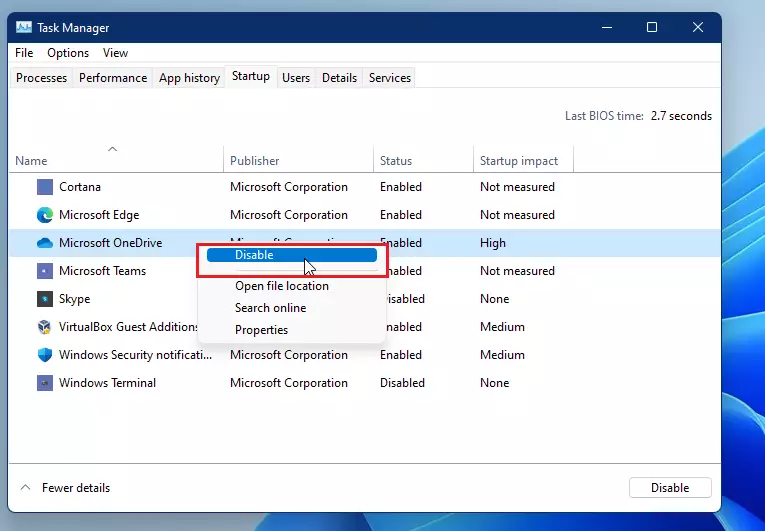Open the File menu

coord(24,53)
